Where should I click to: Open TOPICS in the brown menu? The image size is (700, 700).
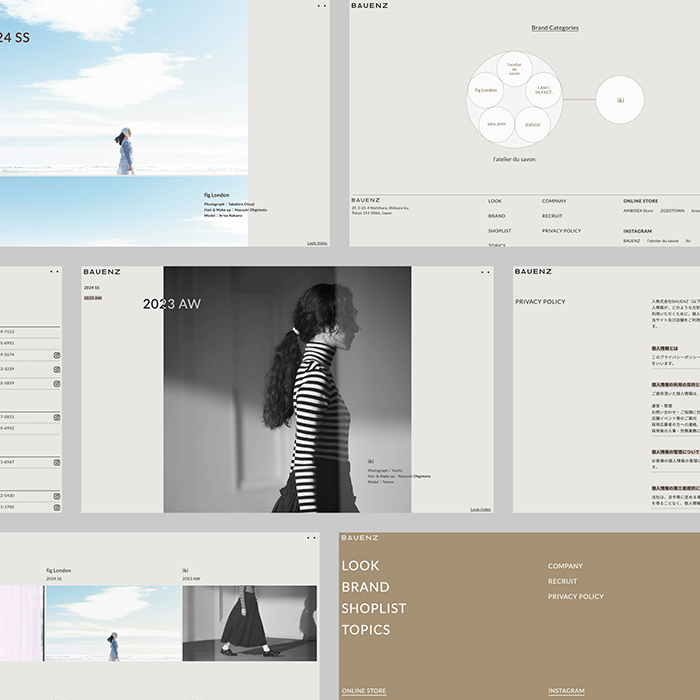coord(366,630)
